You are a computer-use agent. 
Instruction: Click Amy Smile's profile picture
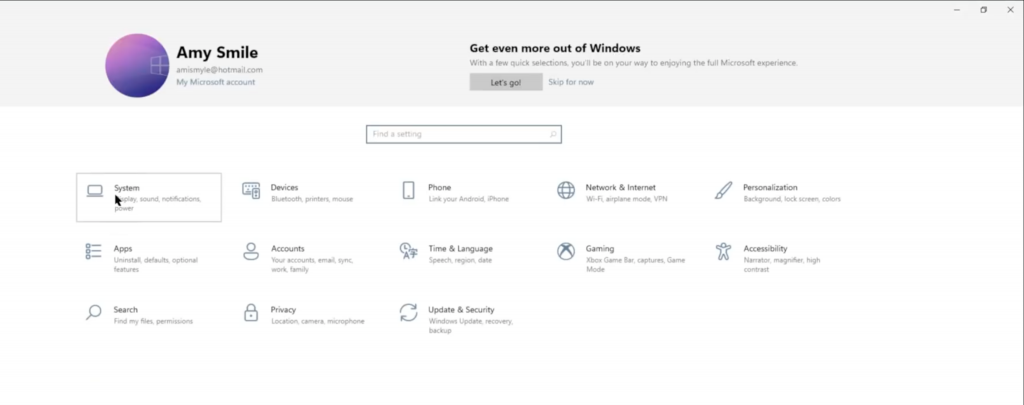tap(137, 65)
